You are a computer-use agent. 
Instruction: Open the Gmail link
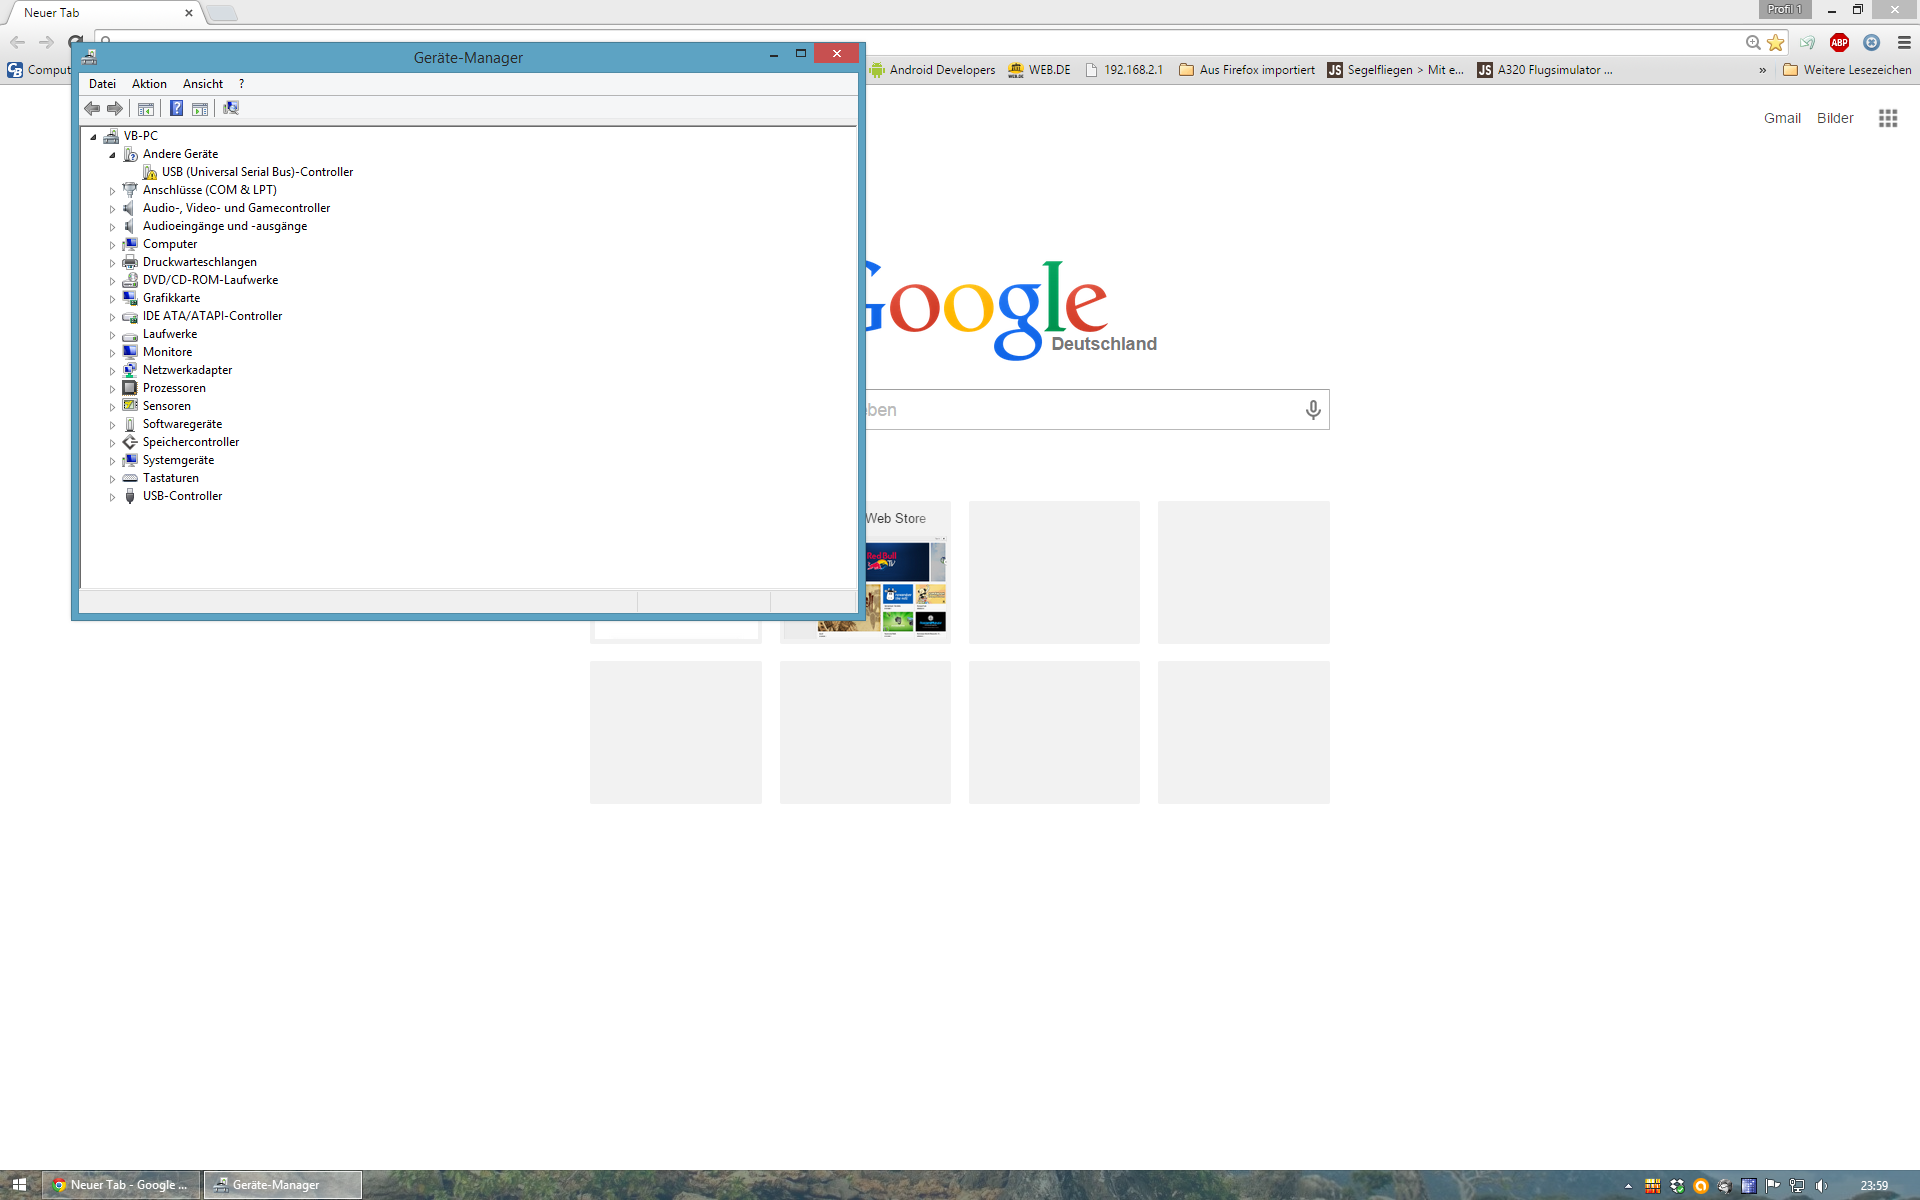(x=1781, y=118)
